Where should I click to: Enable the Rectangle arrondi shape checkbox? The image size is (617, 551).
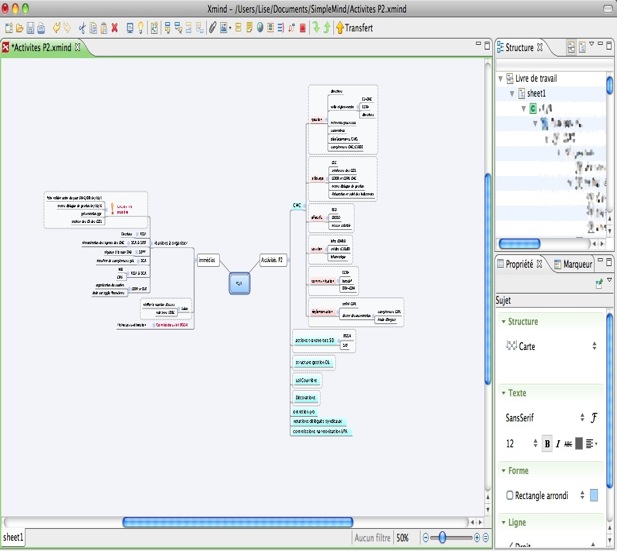click(x=510, y=496)
